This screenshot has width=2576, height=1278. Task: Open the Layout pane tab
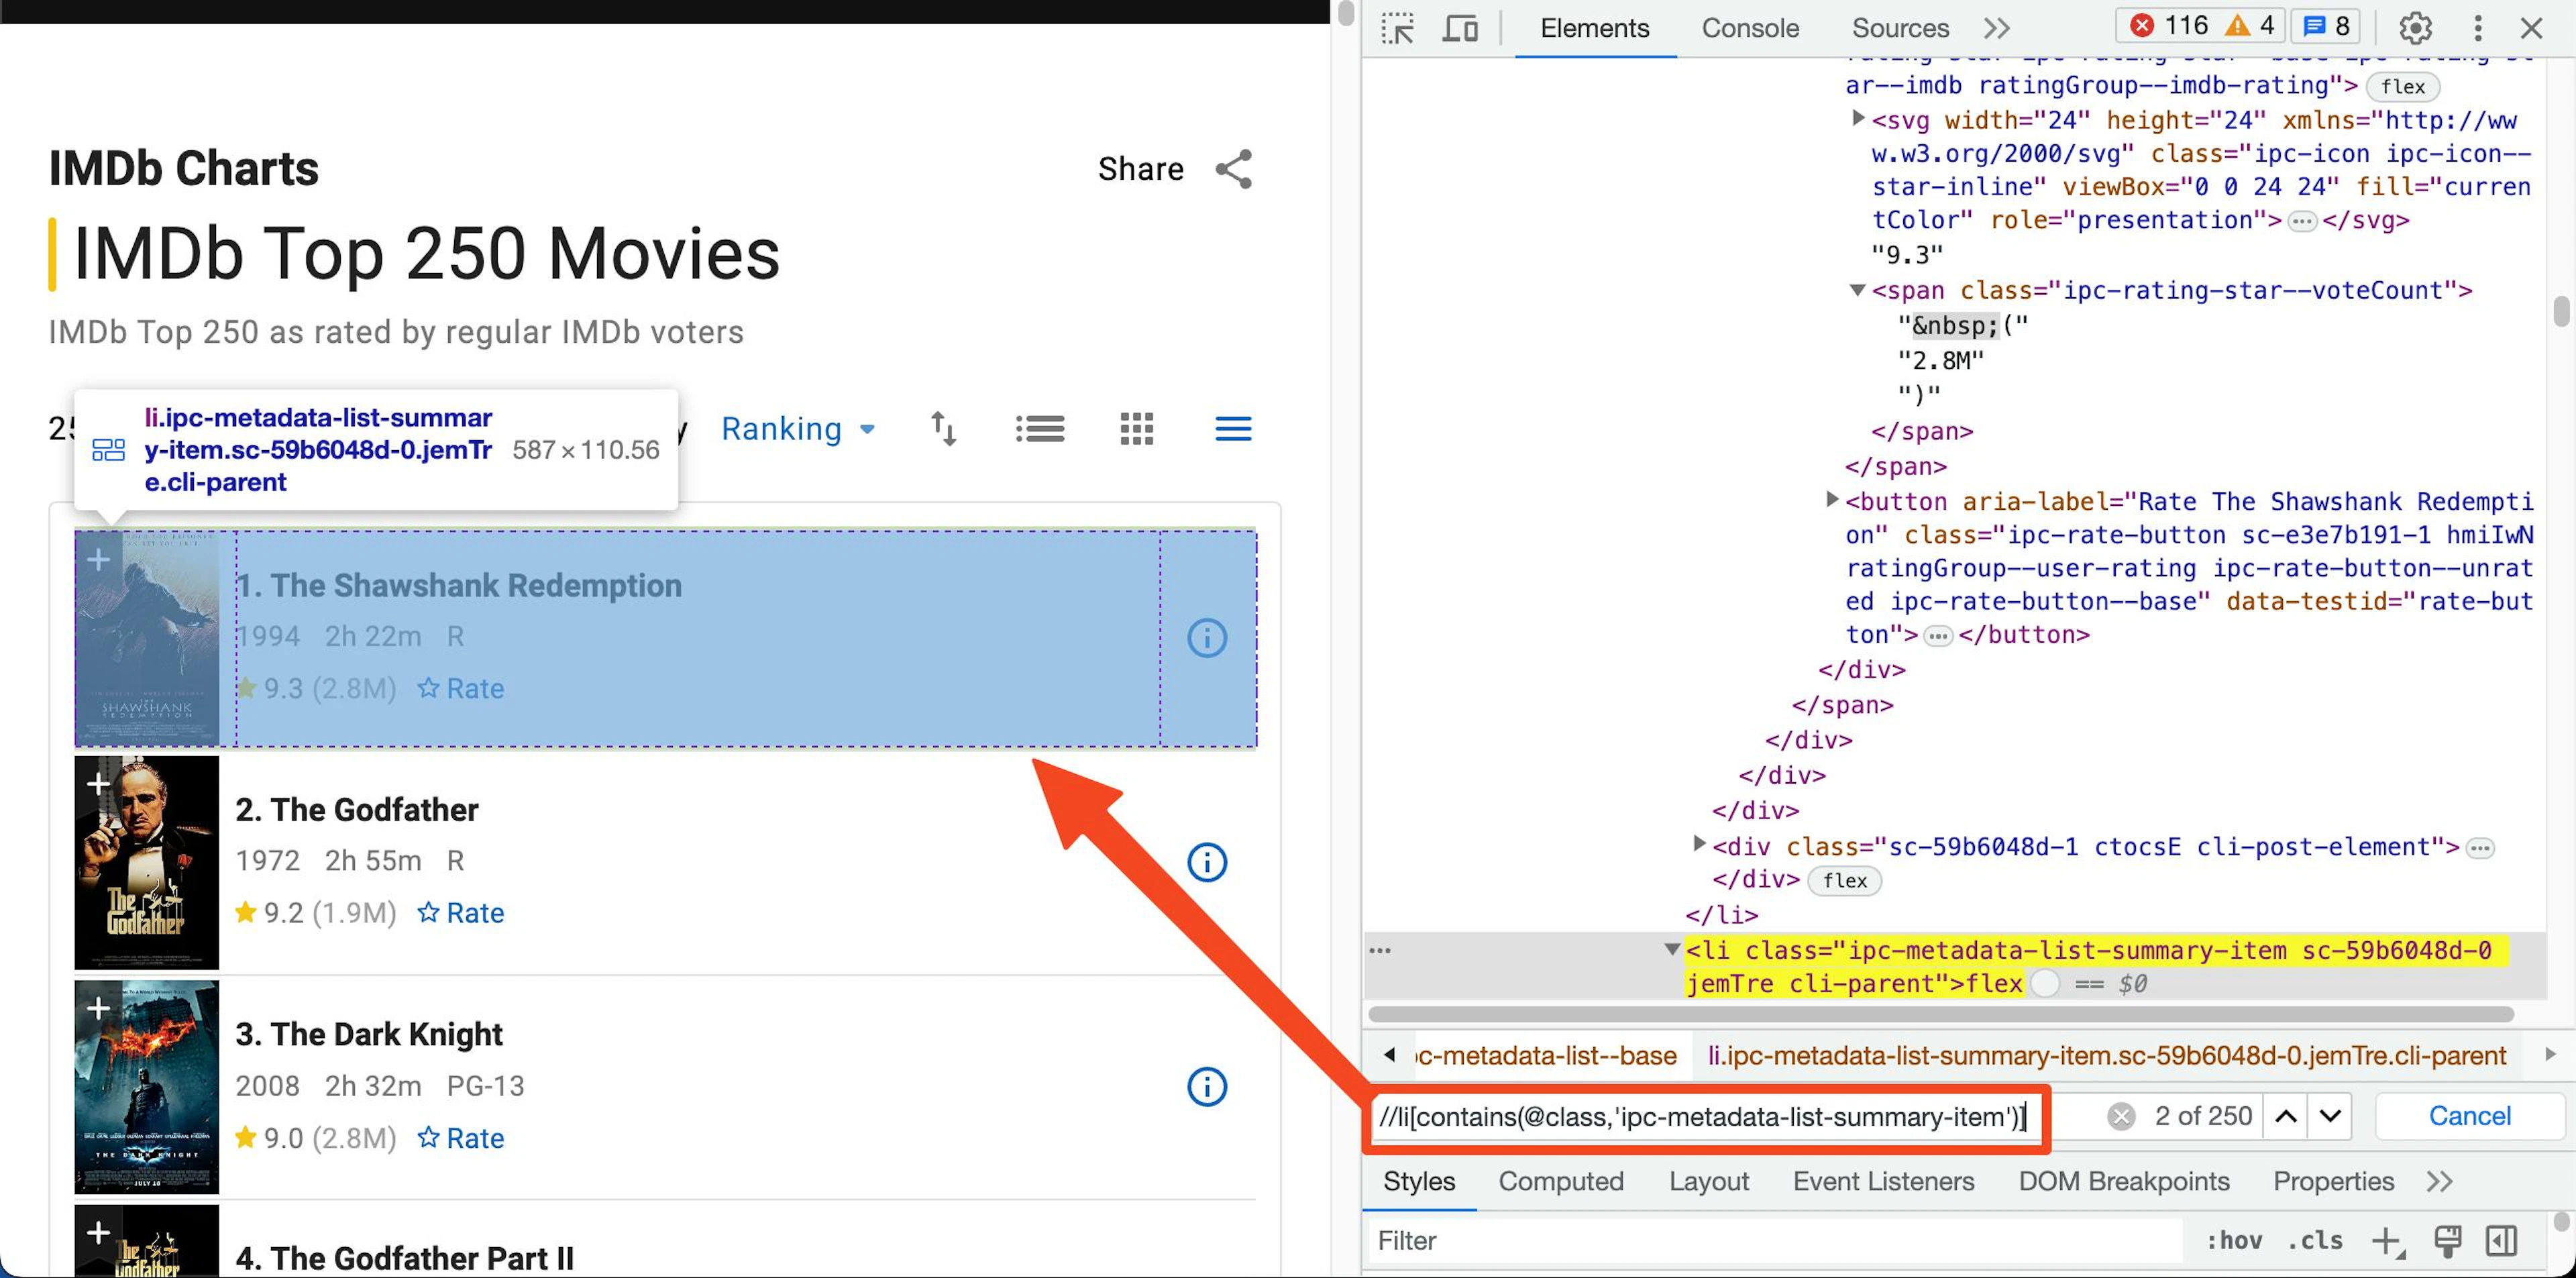(1708, 1181)
